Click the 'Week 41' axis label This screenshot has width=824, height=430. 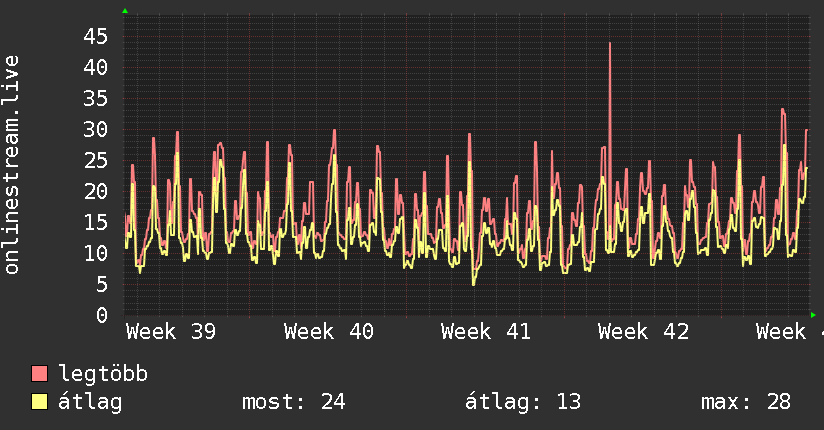pyautogui.click(x=486, y=332)
